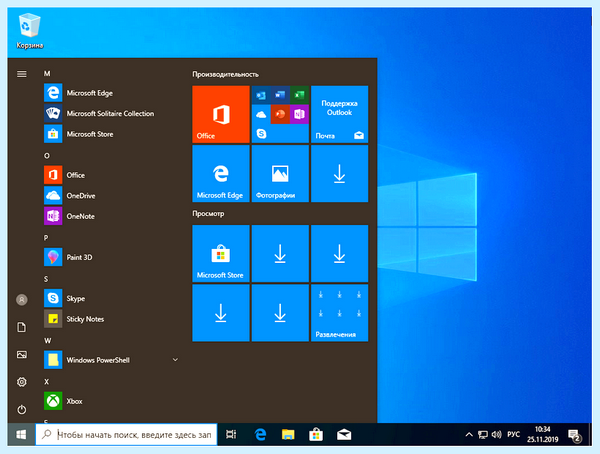The width and height of the screenshot is (600, 454).
Task: Open Pictures from Start sidebar
Action: (22, 355)
